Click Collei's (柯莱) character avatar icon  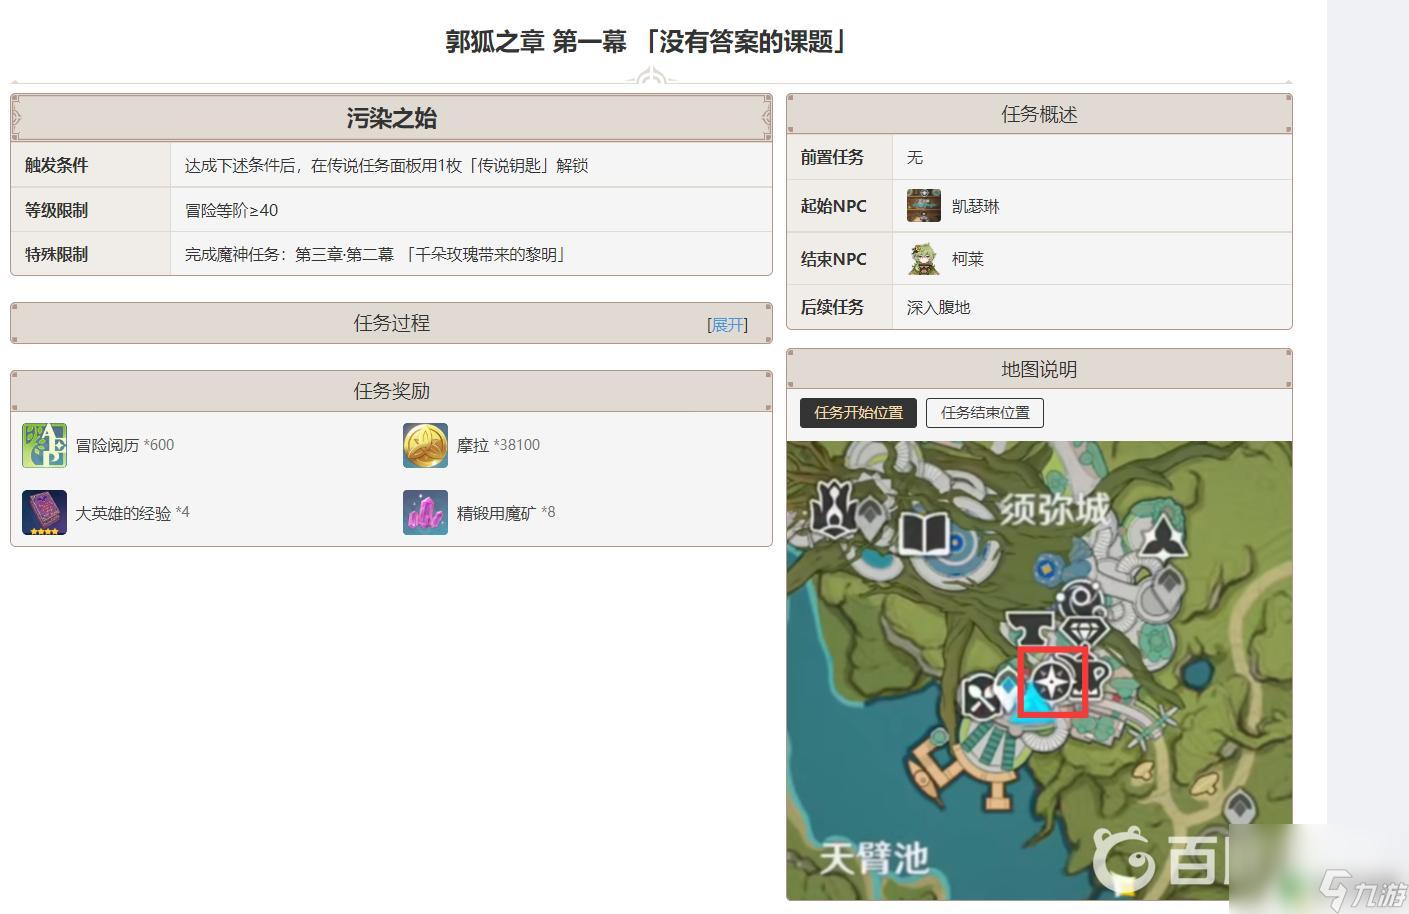pos(924,259)
